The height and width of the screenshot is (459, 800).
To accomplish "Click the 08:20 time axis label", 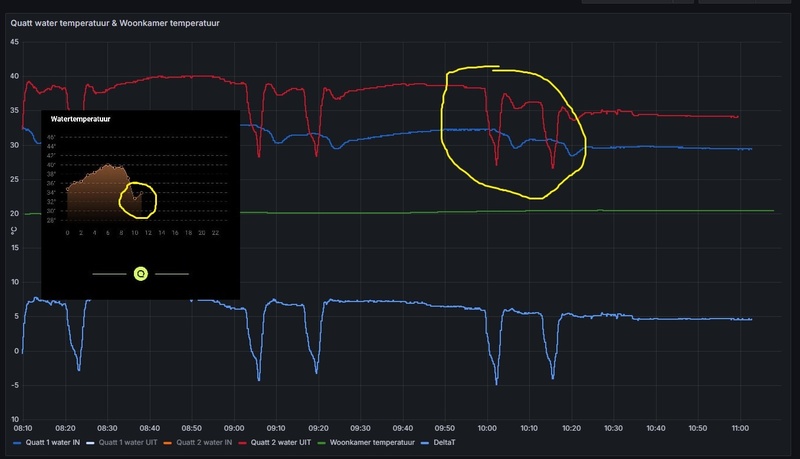I will coord(65,428).
